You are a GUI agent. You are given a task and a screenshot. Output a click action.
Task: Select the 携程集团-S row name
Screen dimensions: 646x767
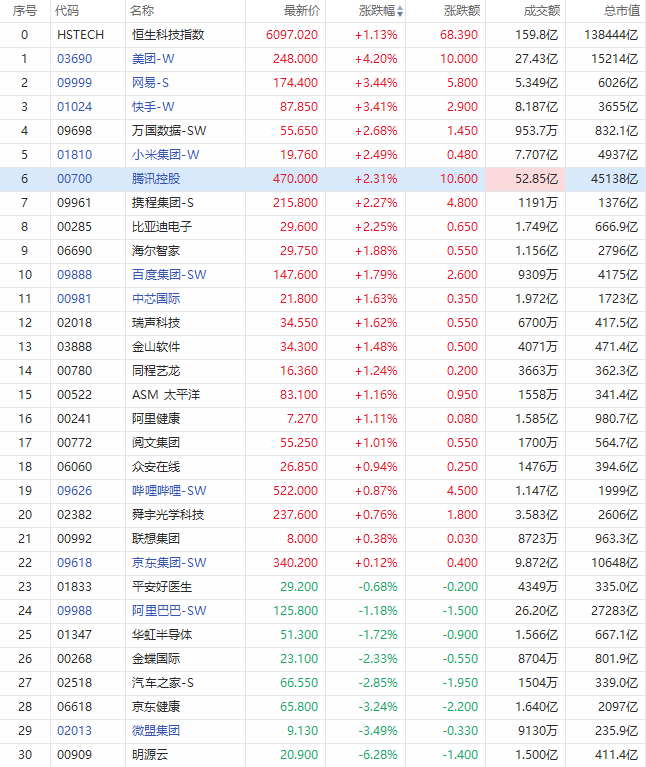click(x=162, y=203)
